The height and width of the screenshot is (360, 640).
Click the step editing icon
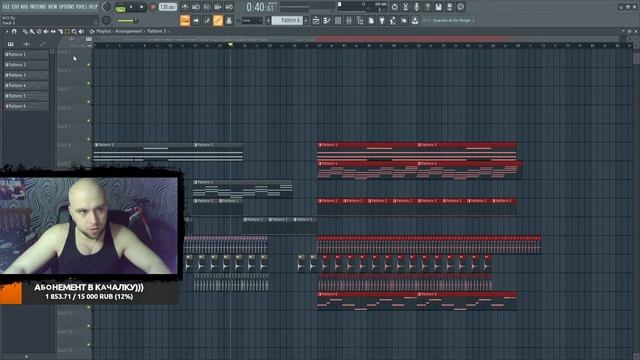(207, 20)
